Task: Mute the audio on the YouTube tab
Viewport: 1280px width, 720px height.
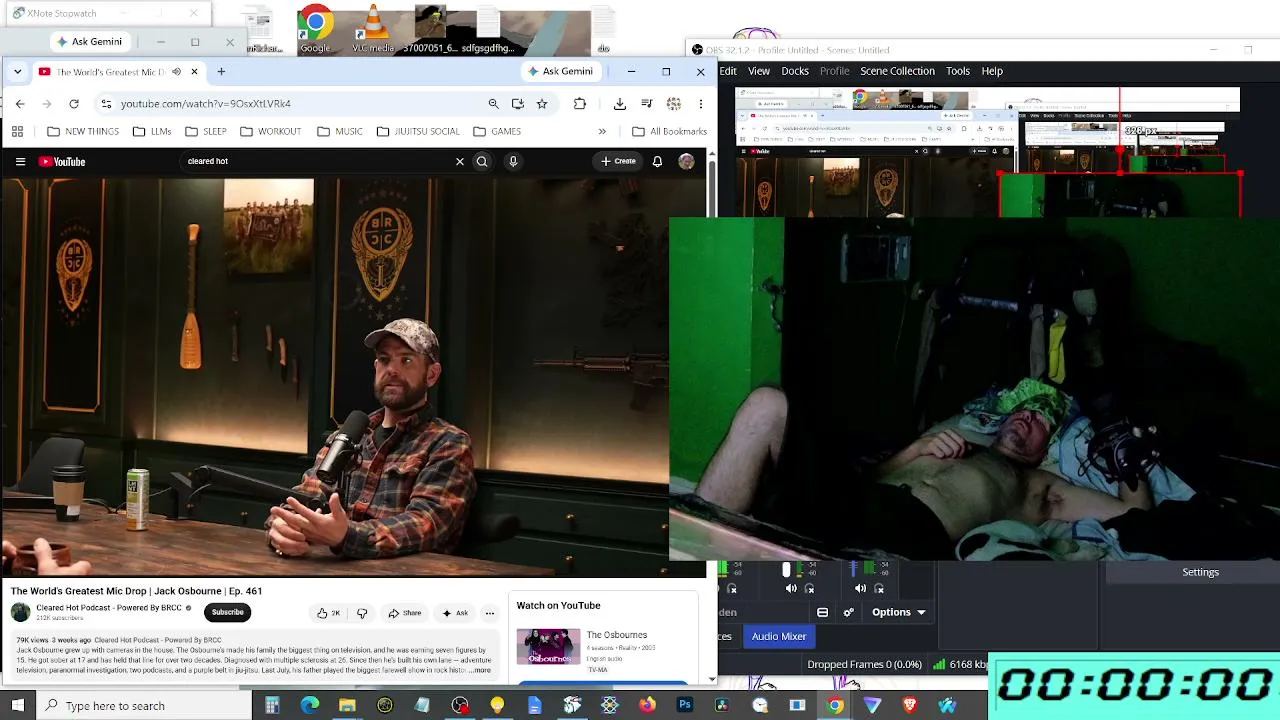Action: click(x=176, y=72)
